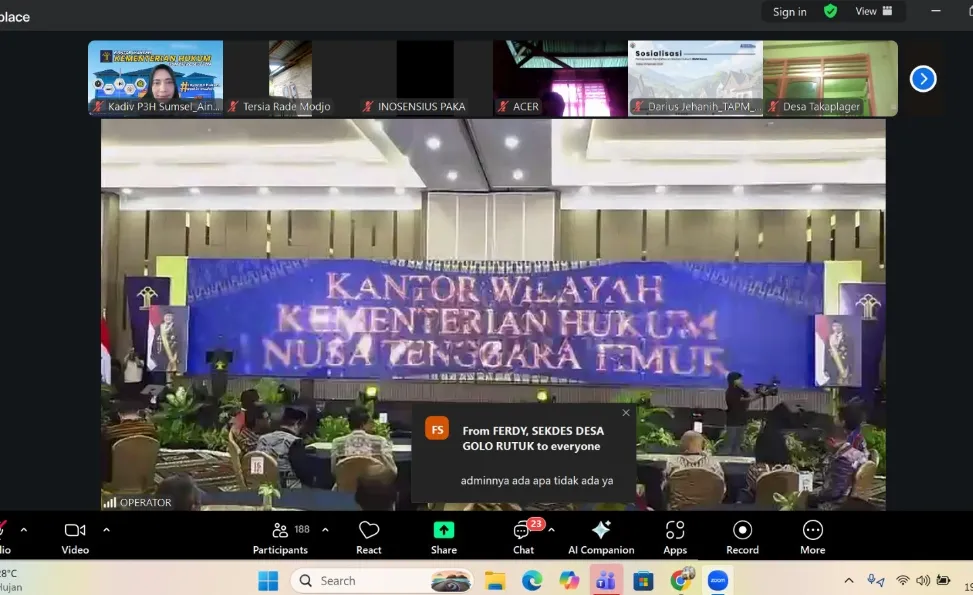Open Microsoft Edge from taskbar

(532, 581)
